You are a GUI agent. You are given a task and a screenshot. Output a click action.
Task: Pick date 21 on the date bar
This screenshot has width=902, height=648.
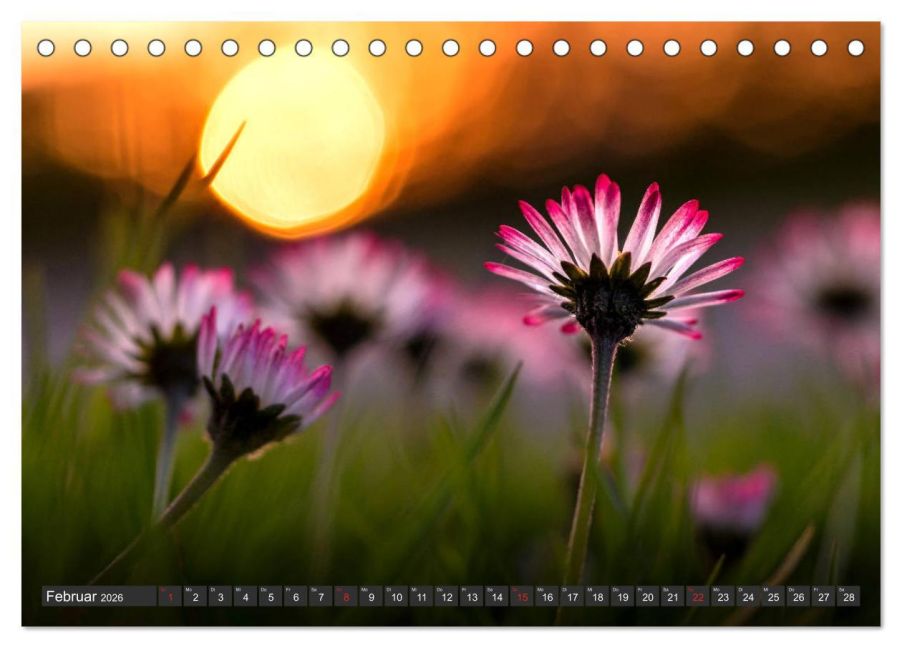point(673,596)
